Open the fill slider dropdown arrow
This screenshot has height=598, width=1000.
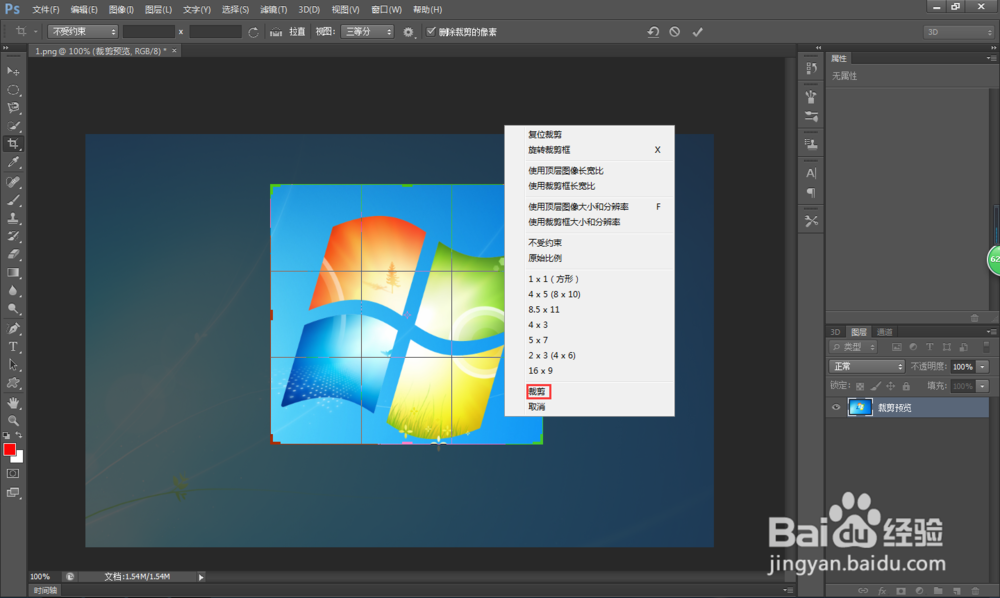coord(983,386)
